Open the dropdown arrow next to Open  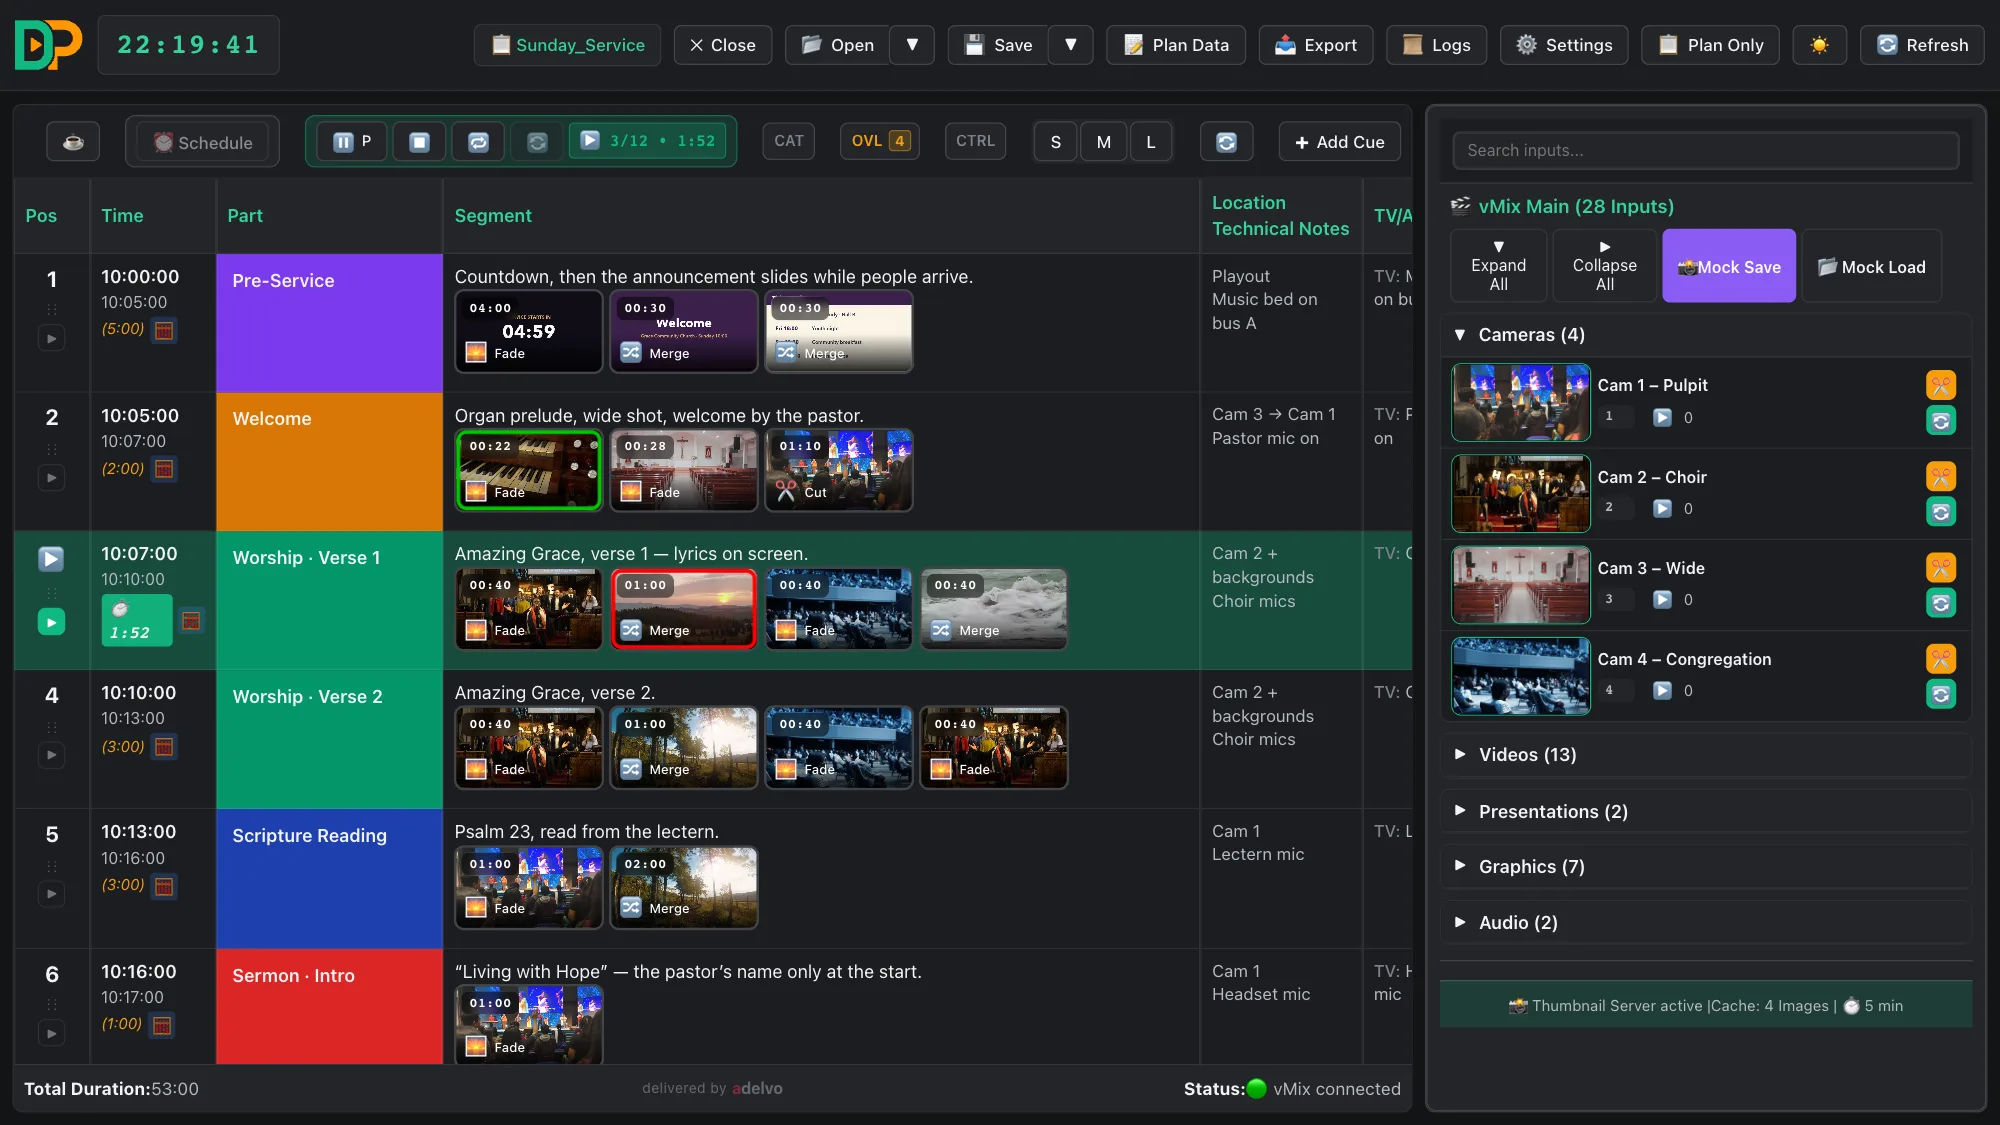coord(912,45)
